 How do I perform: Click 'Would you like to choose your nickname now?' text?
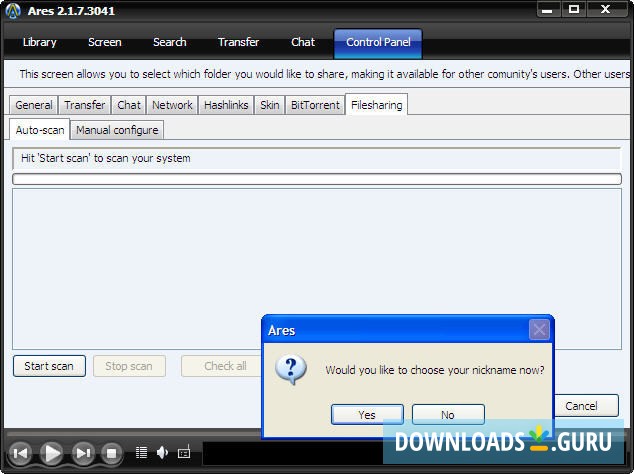pos(435,370)
